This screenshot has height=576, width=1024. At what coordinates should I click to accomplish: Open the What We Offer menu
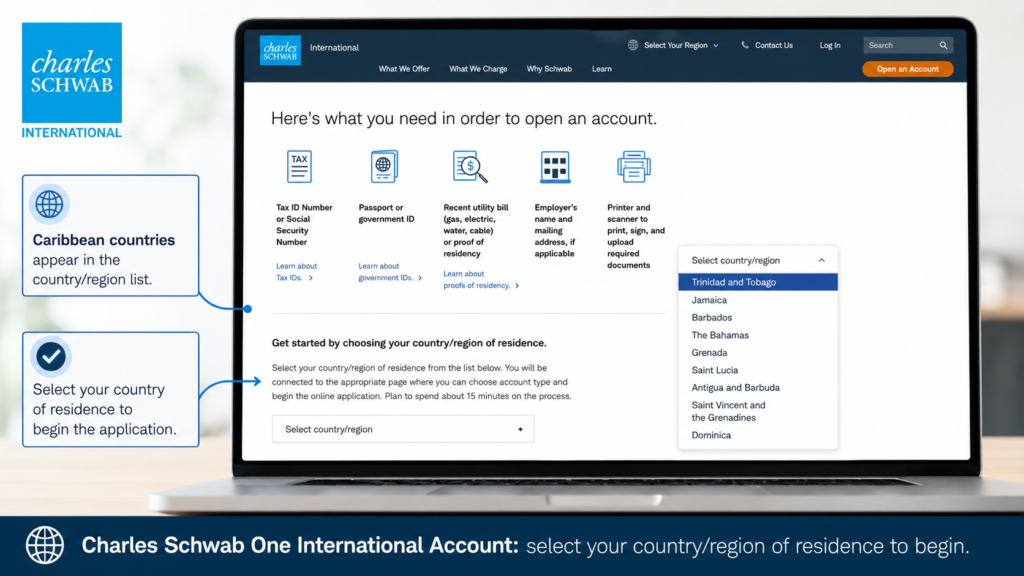[x=404, y=69]
